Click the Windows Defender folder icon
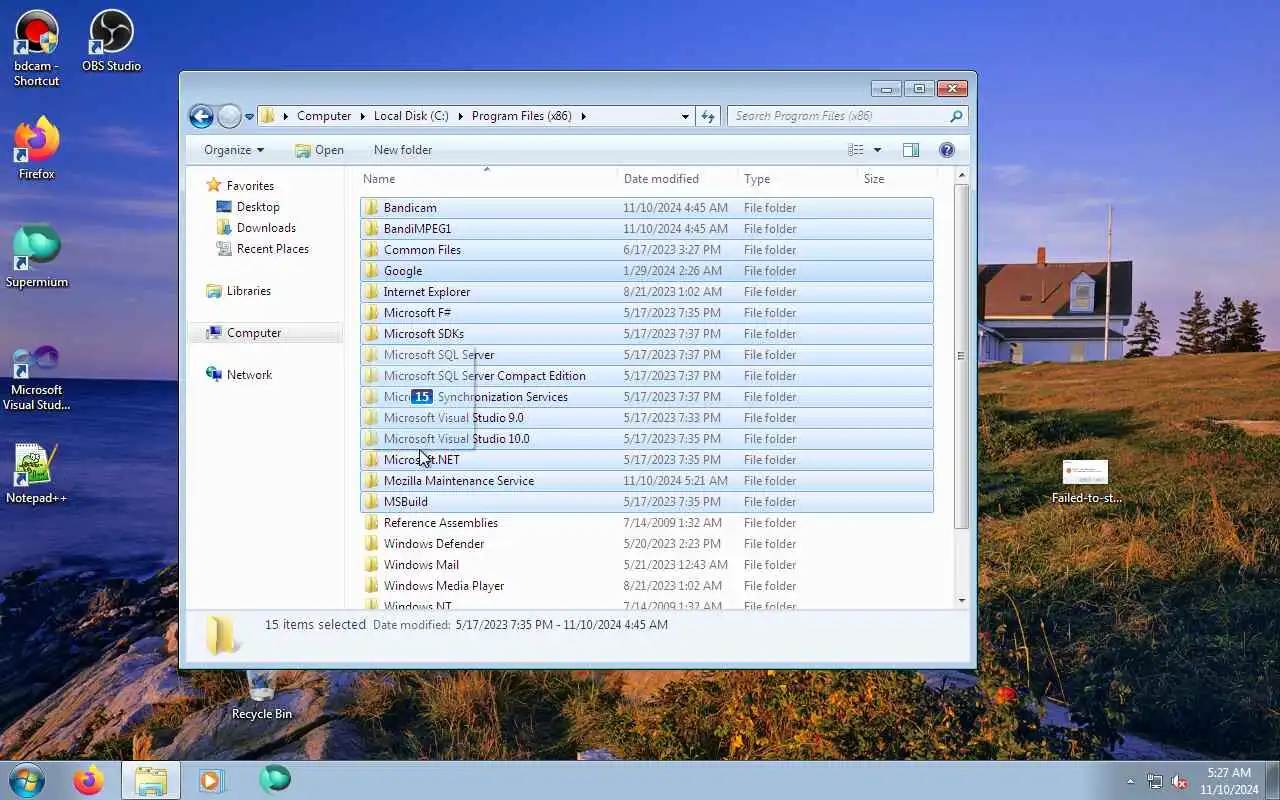Screen dimensions: 1280x800 click(x=371, y=544)
